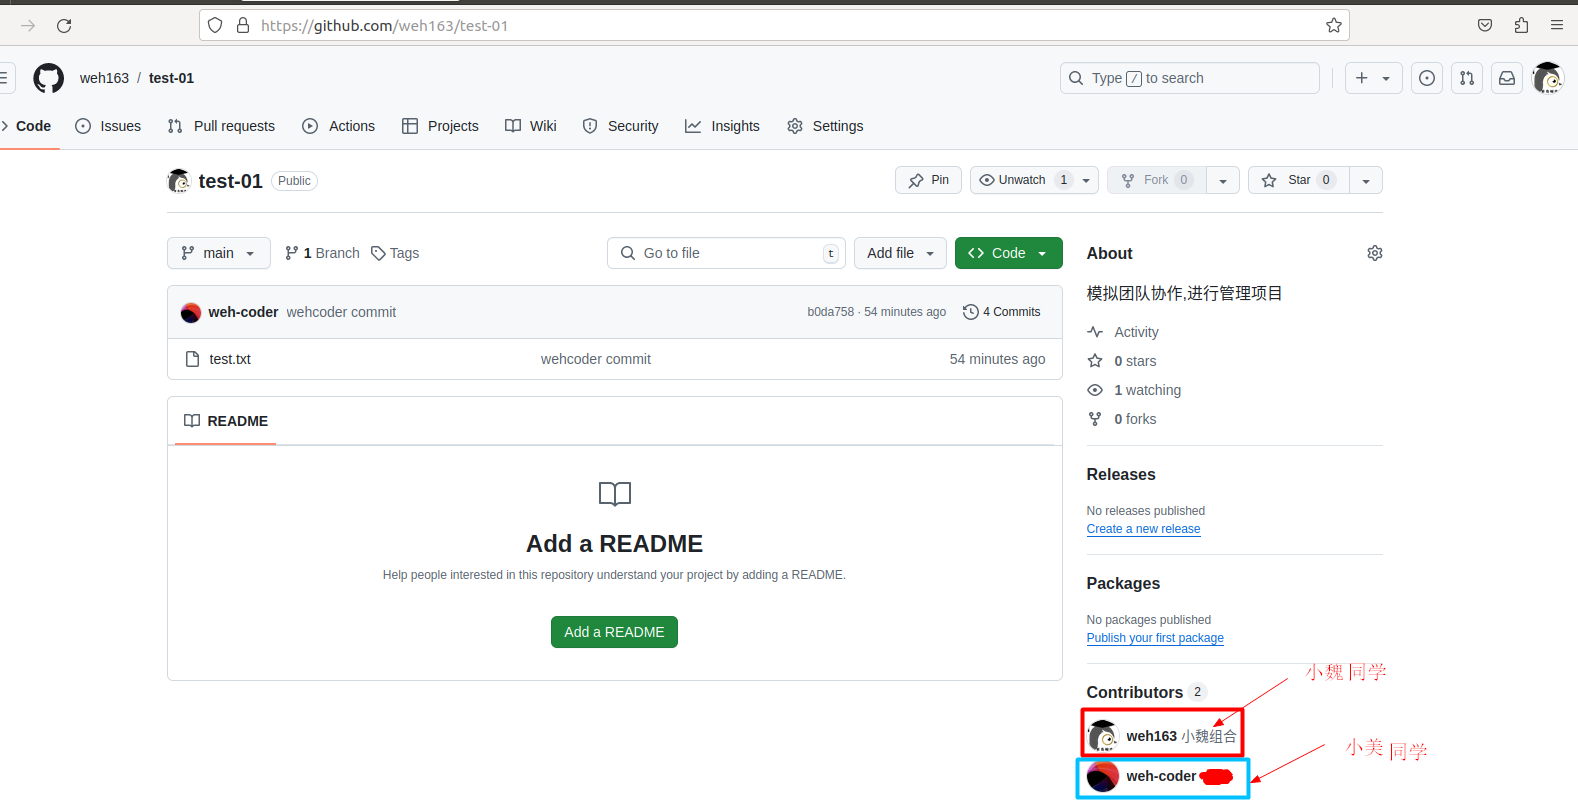1578x809 pixels.
Task: Open the 1 Branch link
Action: 322,253
